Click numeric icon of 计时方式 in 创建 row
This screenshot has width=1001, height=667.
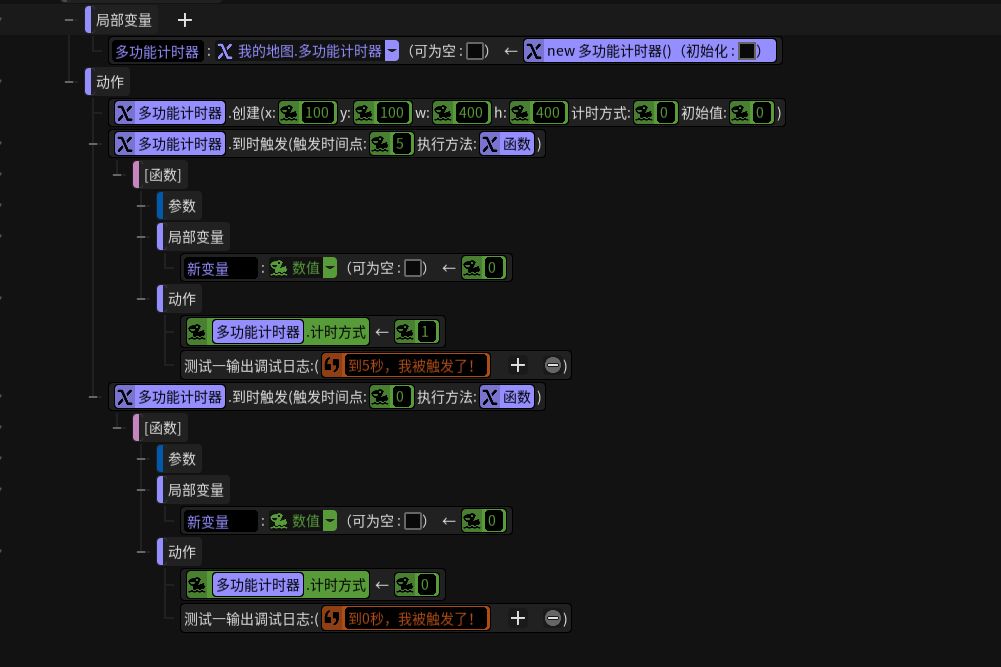pyautogui.click(x=644, y=113)
